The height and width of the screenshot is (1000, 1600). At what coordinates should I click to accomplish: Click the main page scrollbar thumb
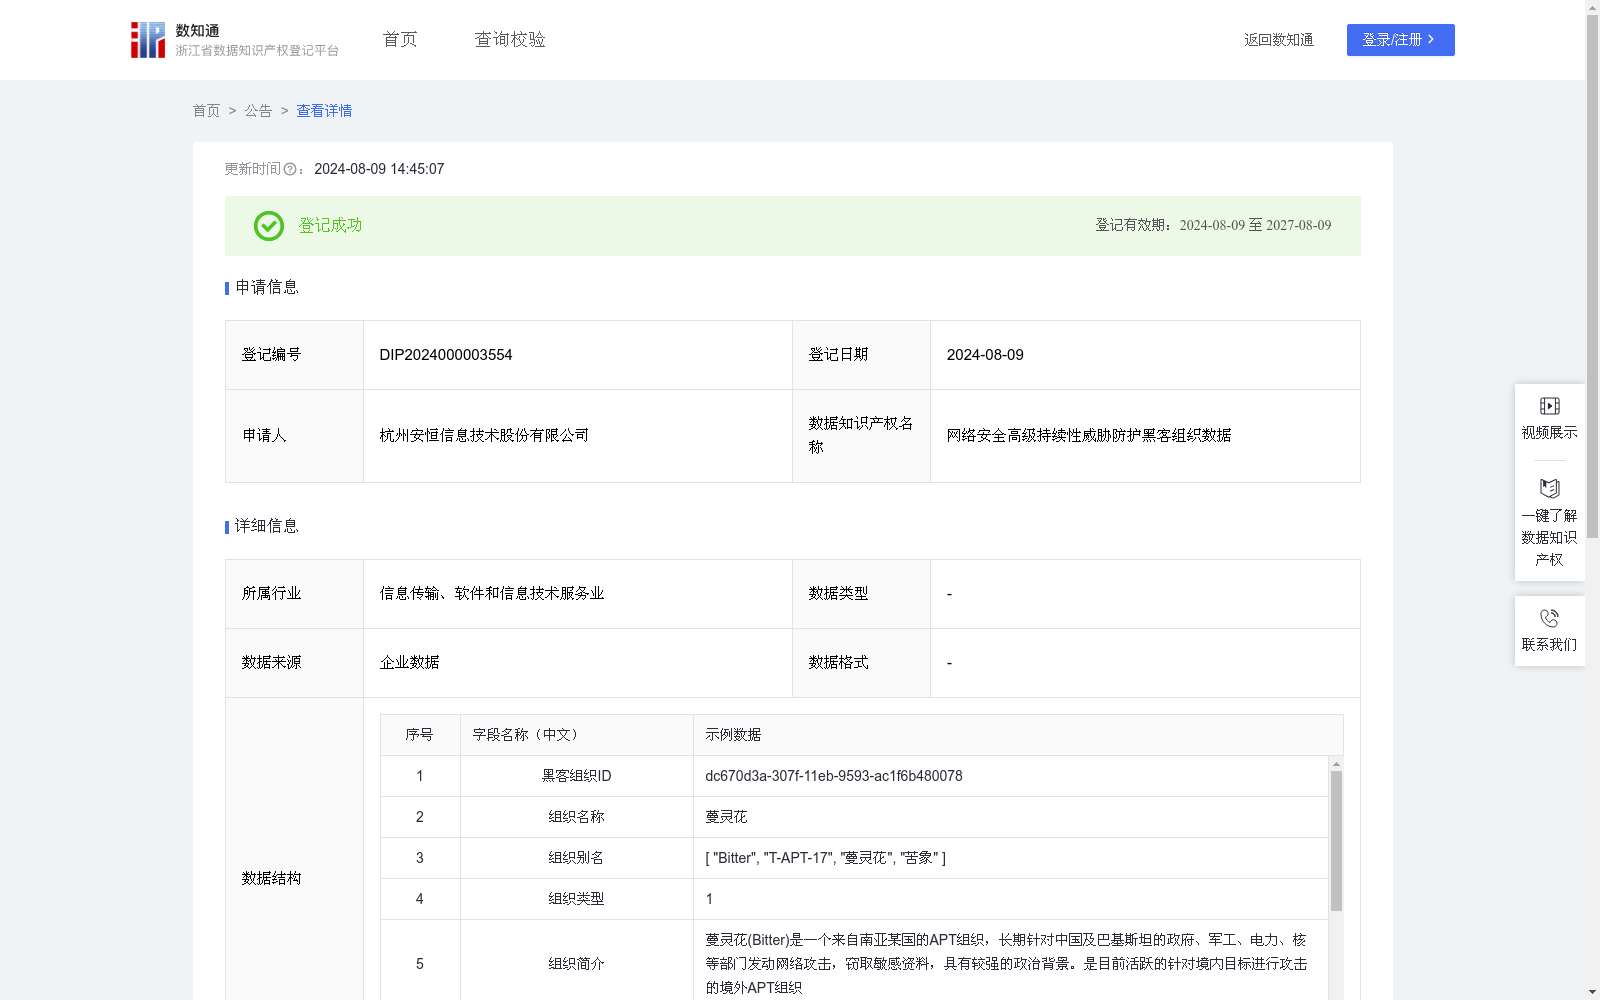(x=1592, y=277)
